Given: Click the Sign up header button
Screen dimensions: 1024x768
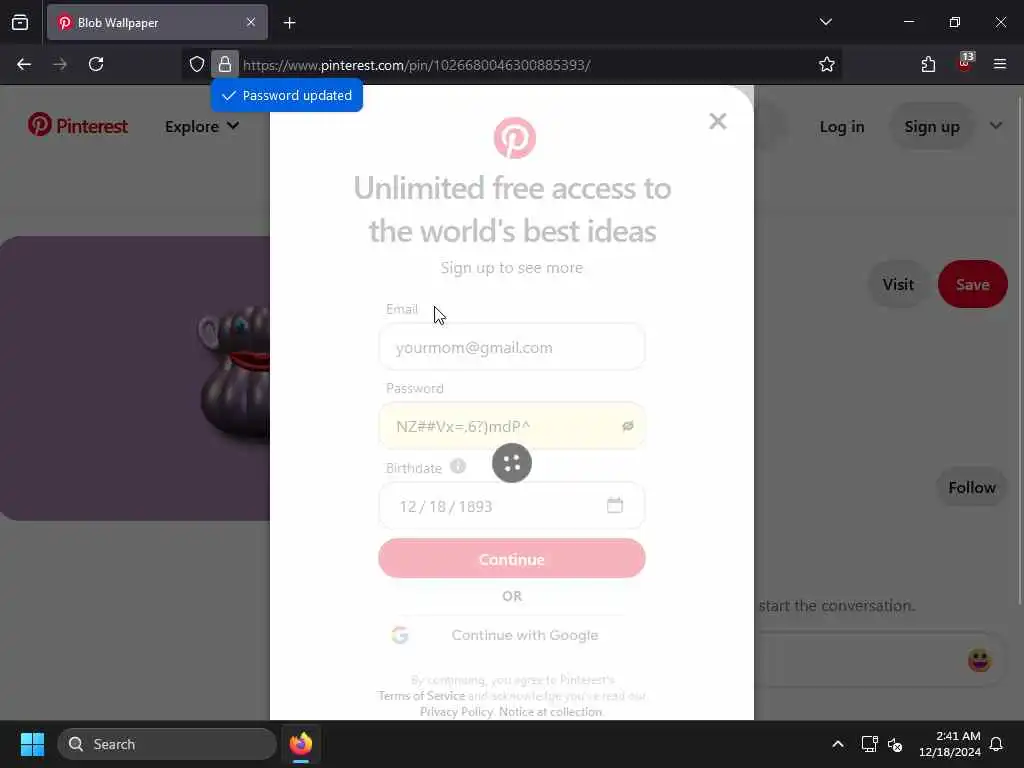Looking at the screenshot, I should coord(932,127).
